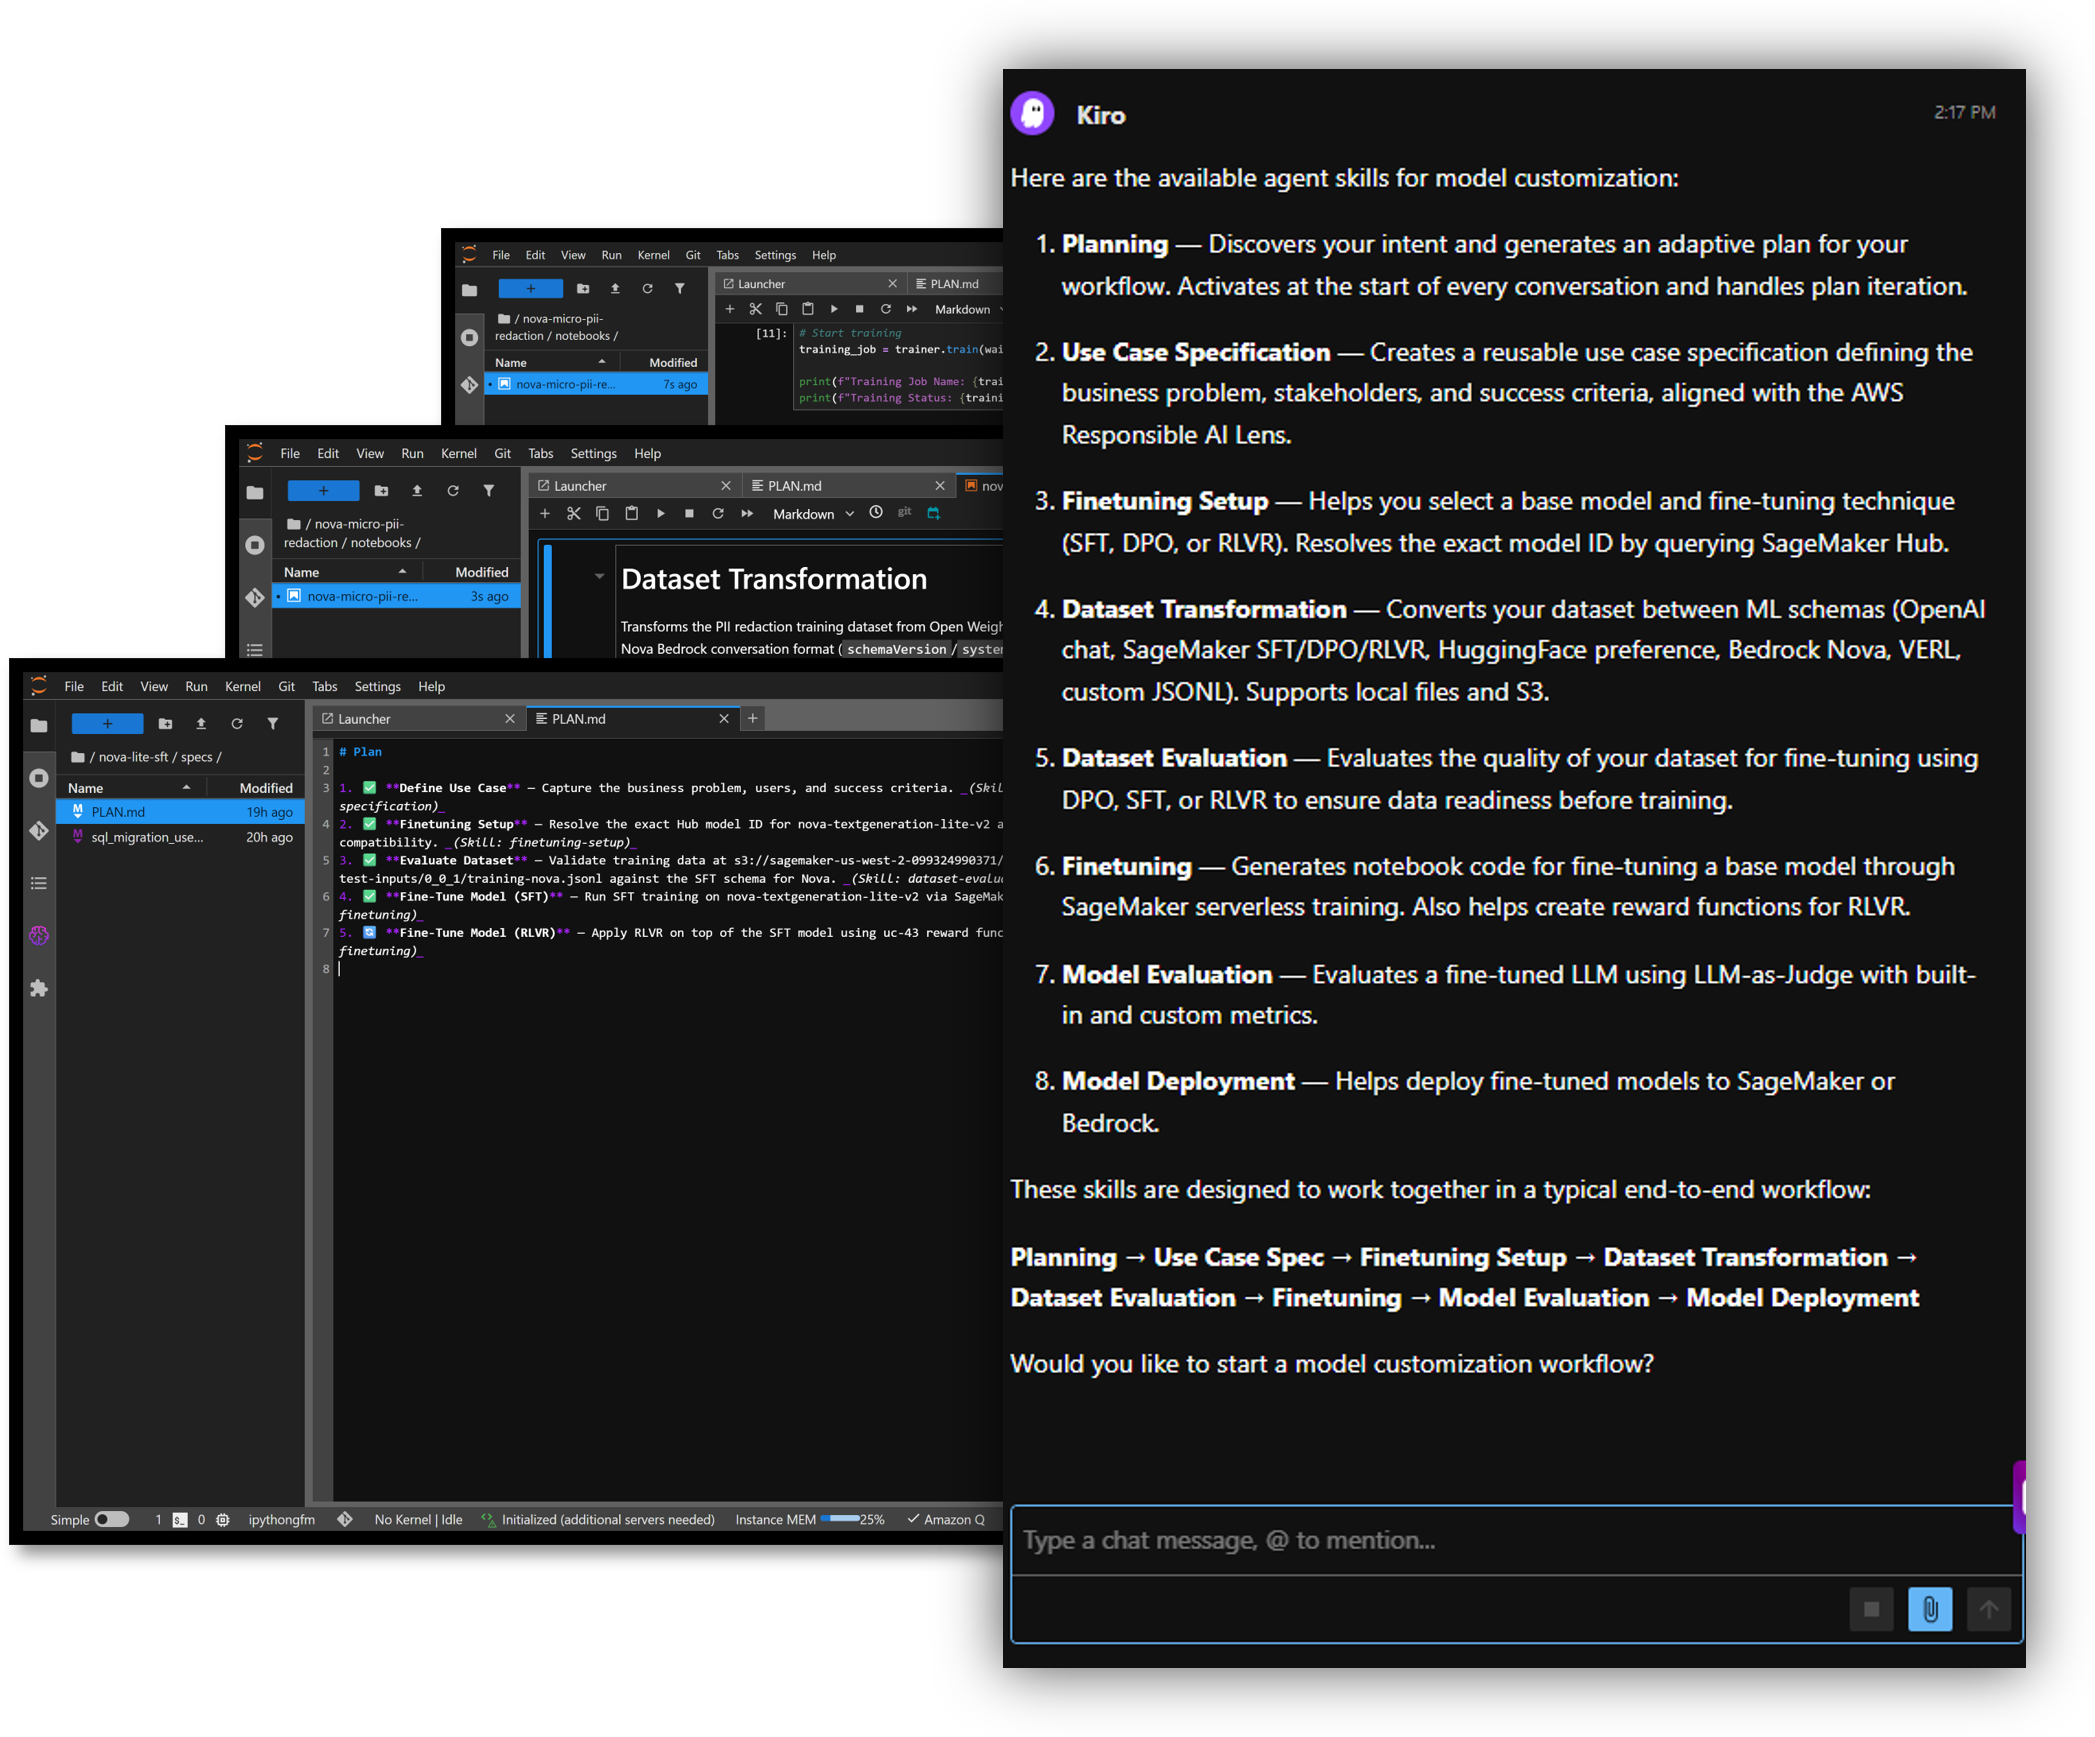Open the file browser icon in front window sidebar
The height and width of the screenshot is (1737, 2095).
(x=39, y=725)
